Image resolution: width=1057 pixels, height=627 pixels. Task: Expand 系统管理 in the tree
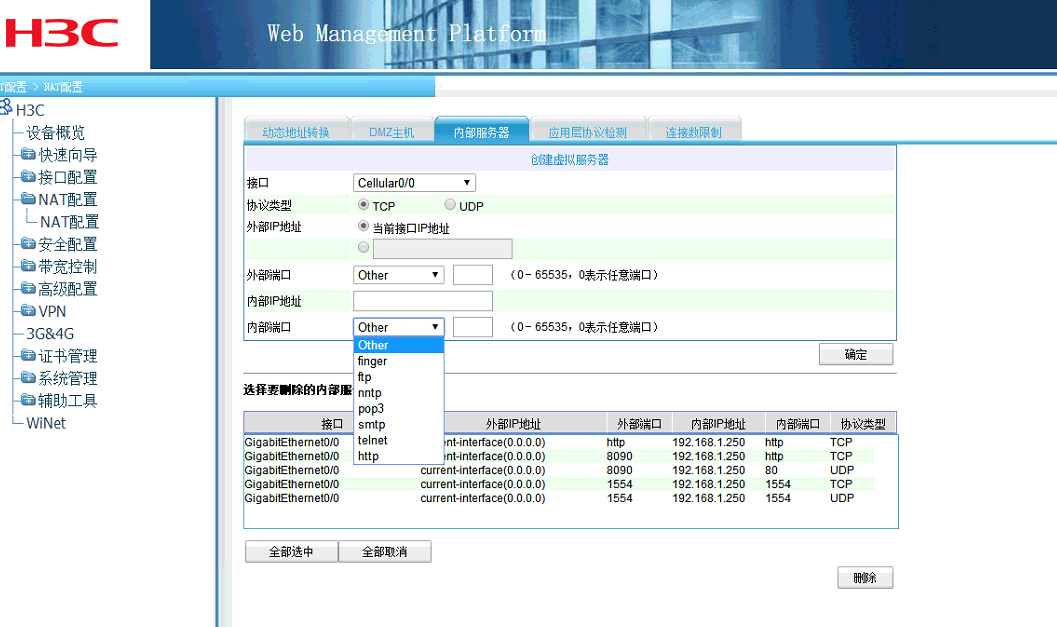pyautogui.click(x=67, y=378)
